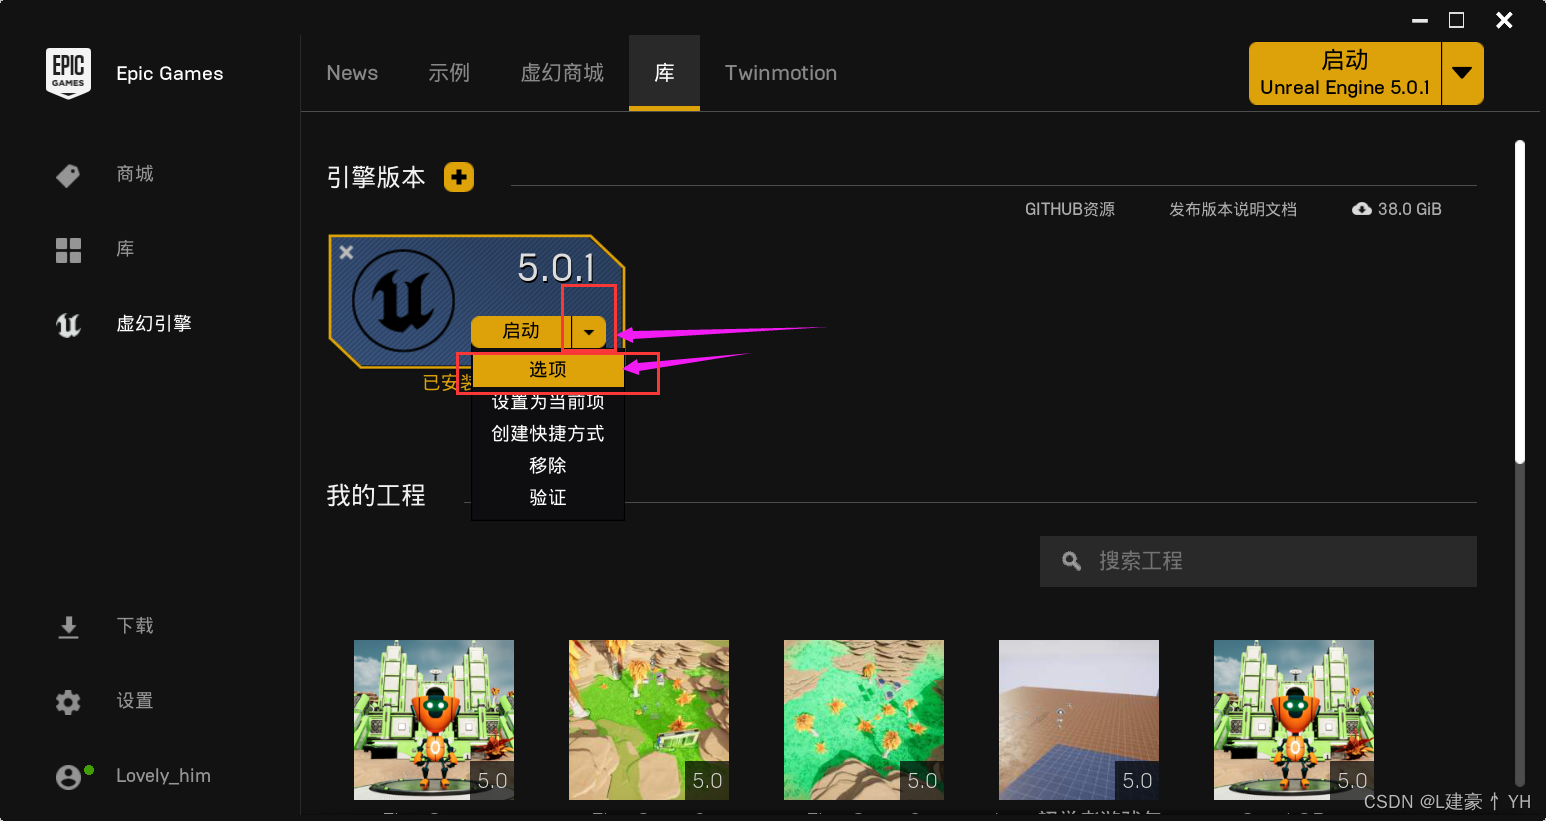
Task: Switch to the News tab
Action: tap(352, 73)
